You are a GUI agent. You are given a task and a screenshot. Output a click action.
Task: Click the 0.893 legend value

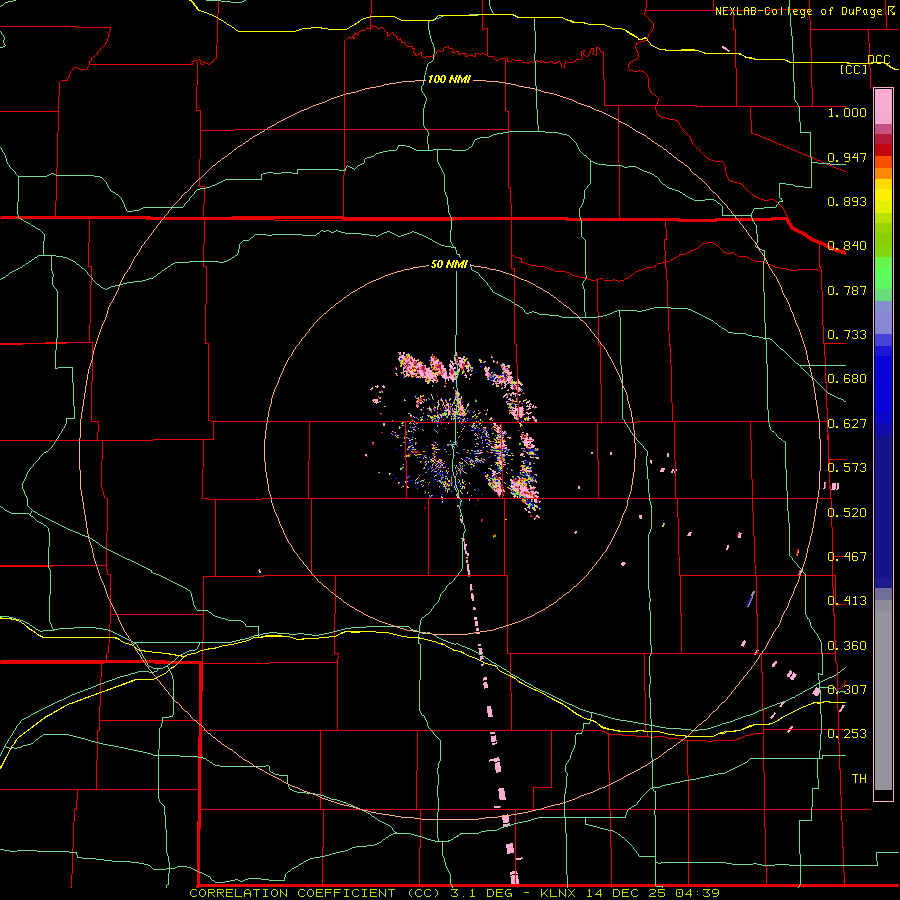click(x=847, y=201)
